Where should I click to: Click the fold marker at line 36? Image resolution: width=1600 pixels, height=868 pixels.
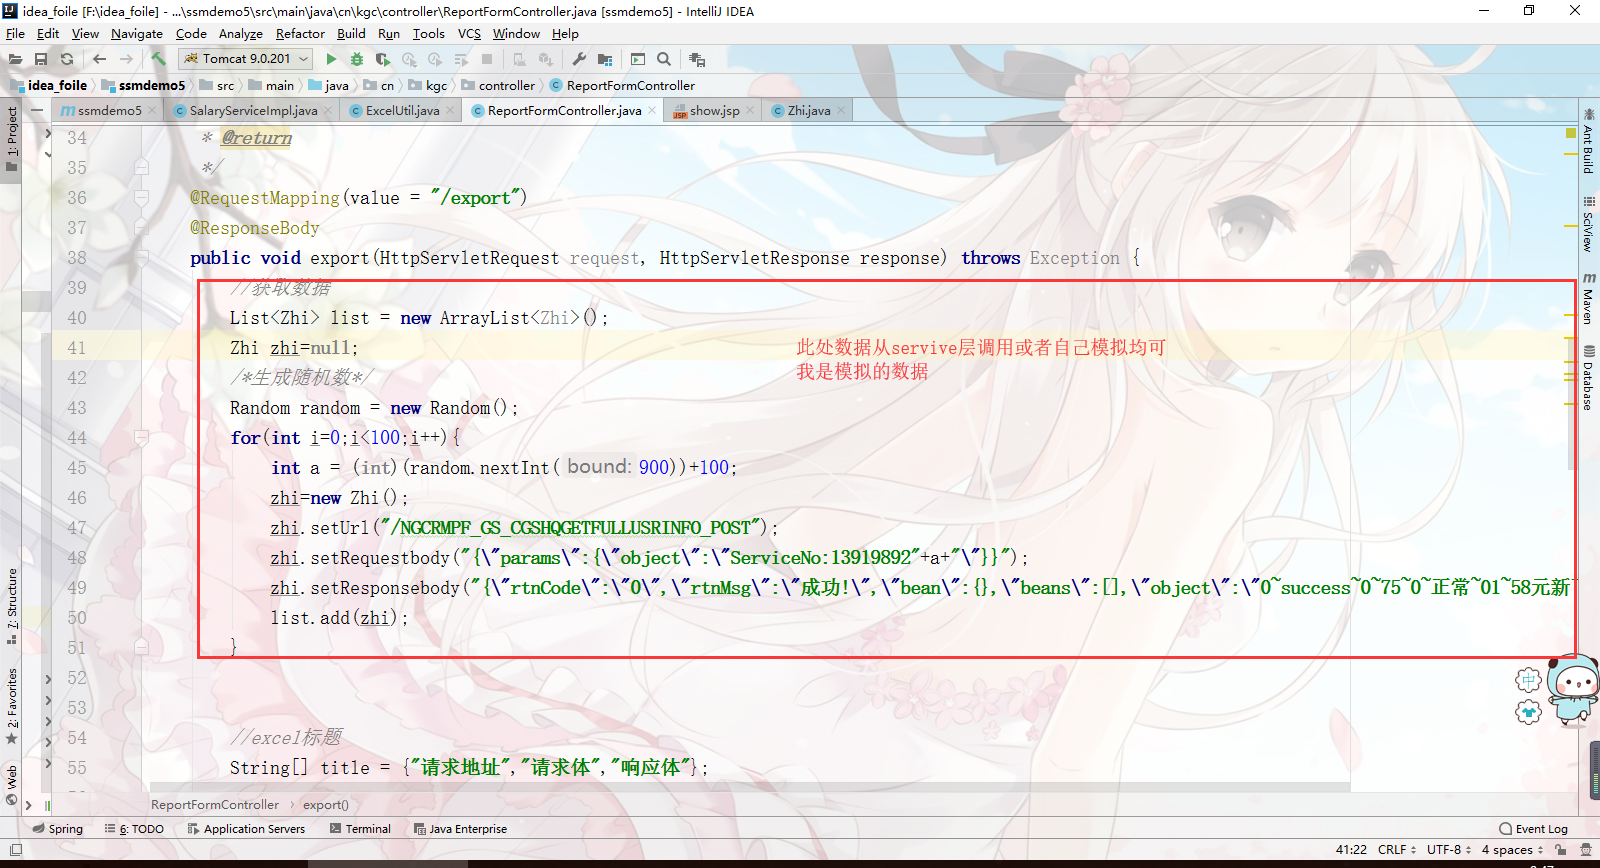pos(141,198)
